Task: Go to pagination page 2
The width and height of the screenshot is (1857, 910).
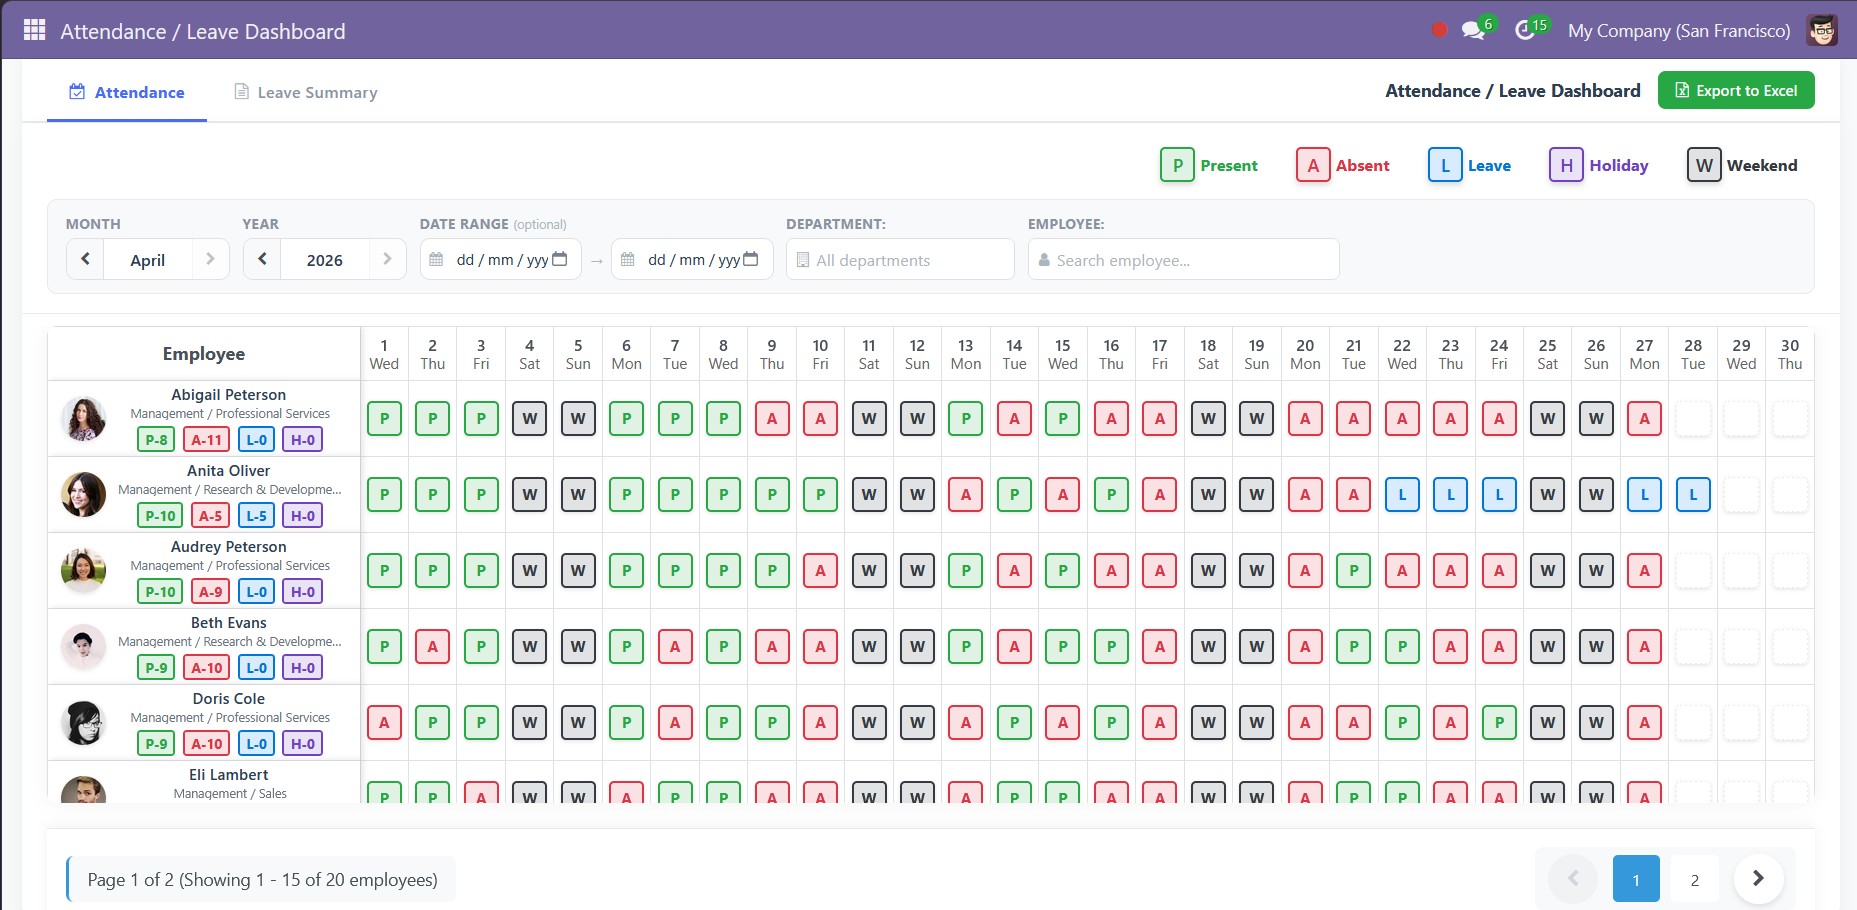Action: pos(1695,879)
